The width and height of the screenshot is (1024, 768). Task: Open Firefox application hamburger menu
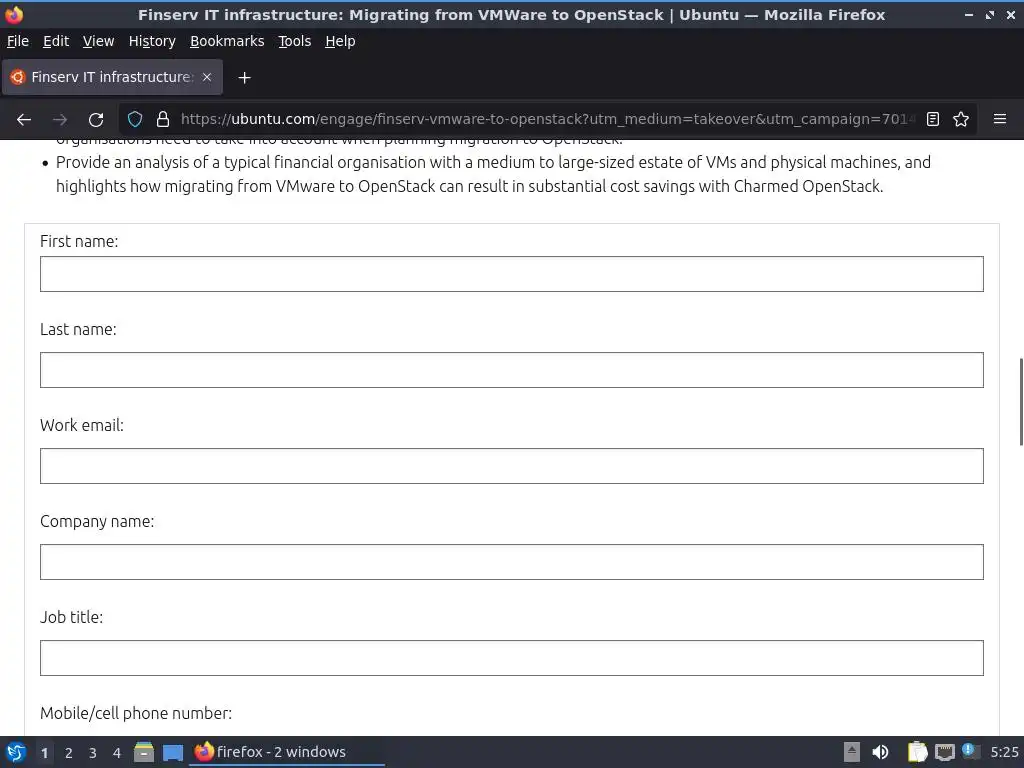1000,120
